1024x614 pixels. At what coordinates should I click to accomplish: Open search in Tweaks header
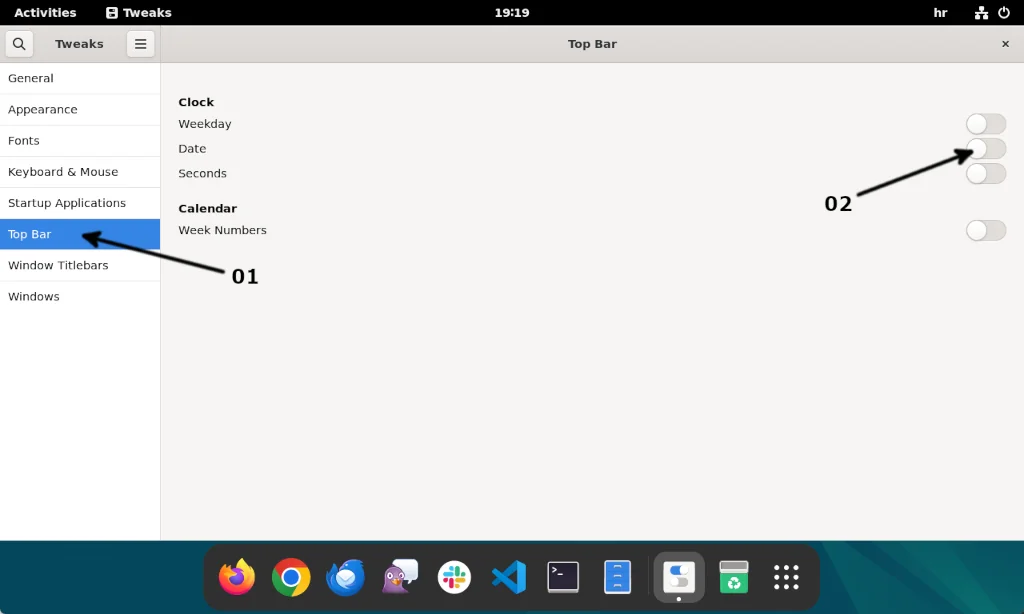pos(18,44)
